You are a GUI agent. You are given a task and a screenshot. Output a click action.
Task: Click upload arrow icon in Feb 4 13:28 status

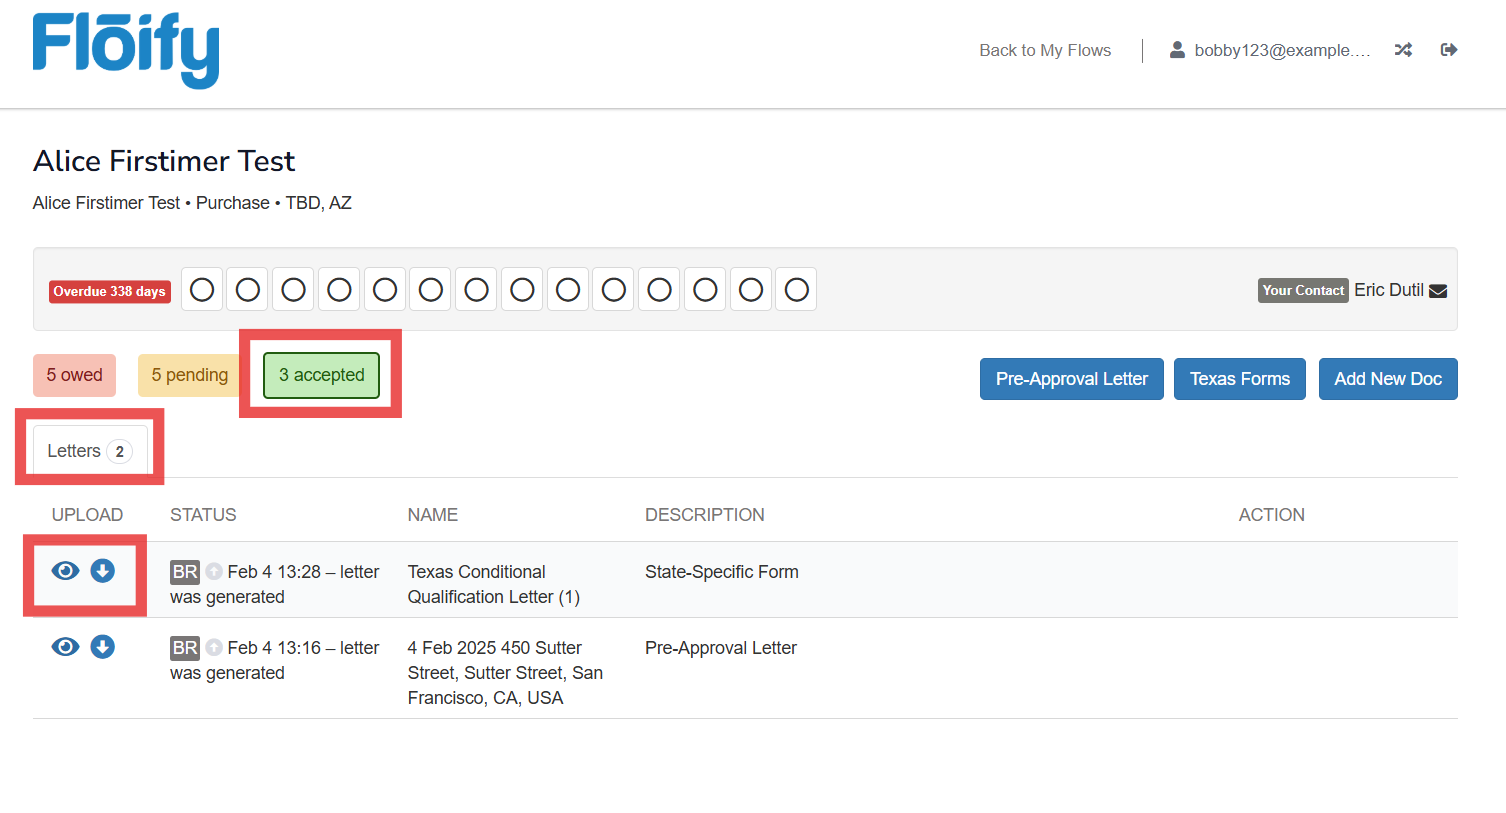point(214,572)
